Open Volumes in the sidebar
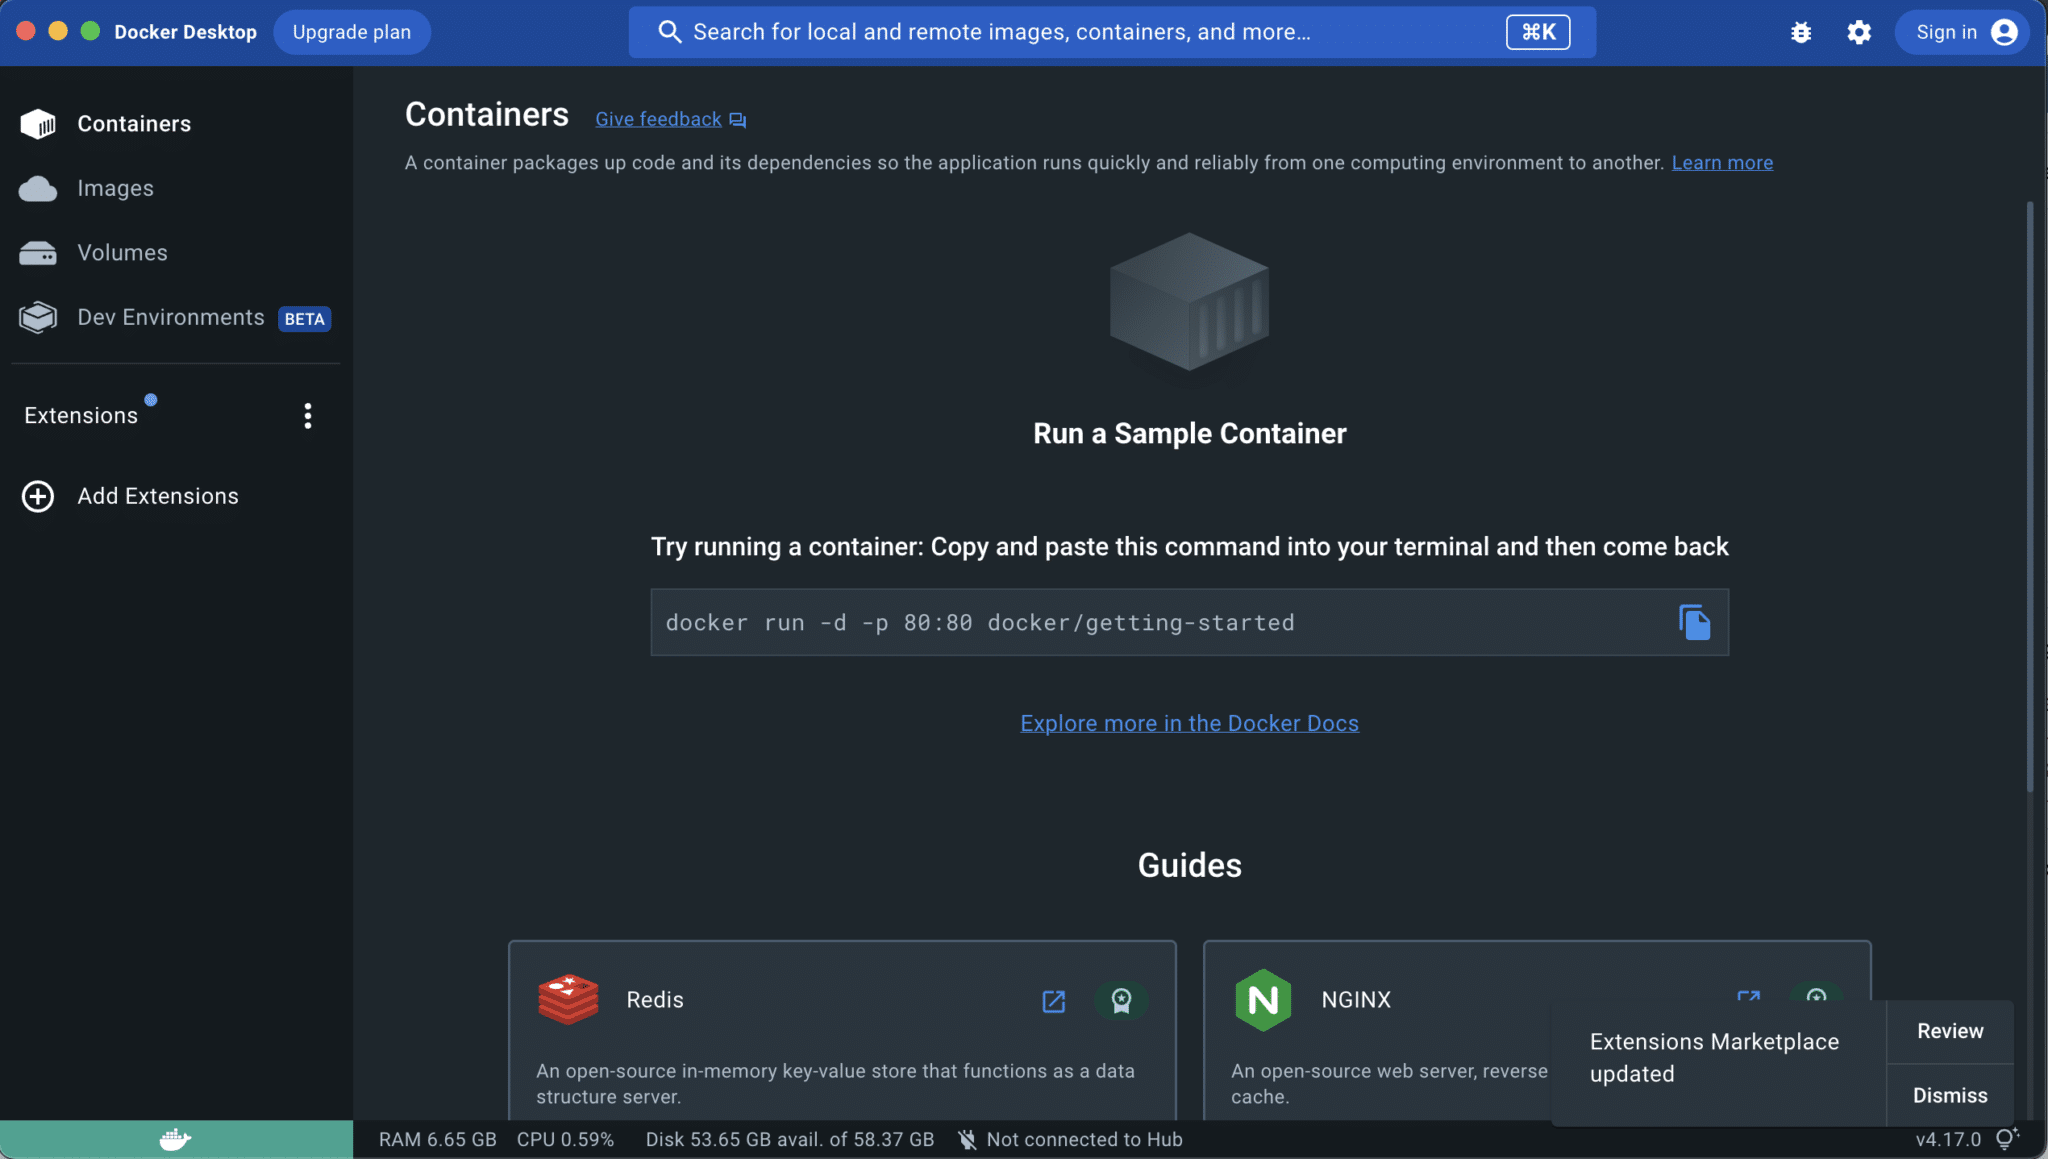Image resolution: width=2048 pixels, height=1159 pixels. tap(122, 253)
